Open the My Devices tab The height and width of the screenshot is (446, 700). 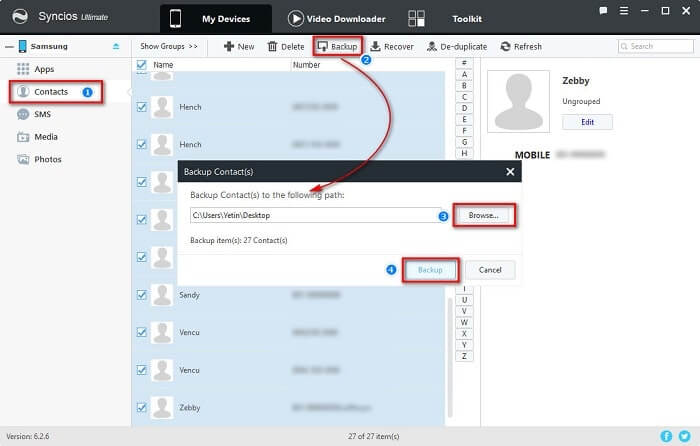click(x=216, y=19)
